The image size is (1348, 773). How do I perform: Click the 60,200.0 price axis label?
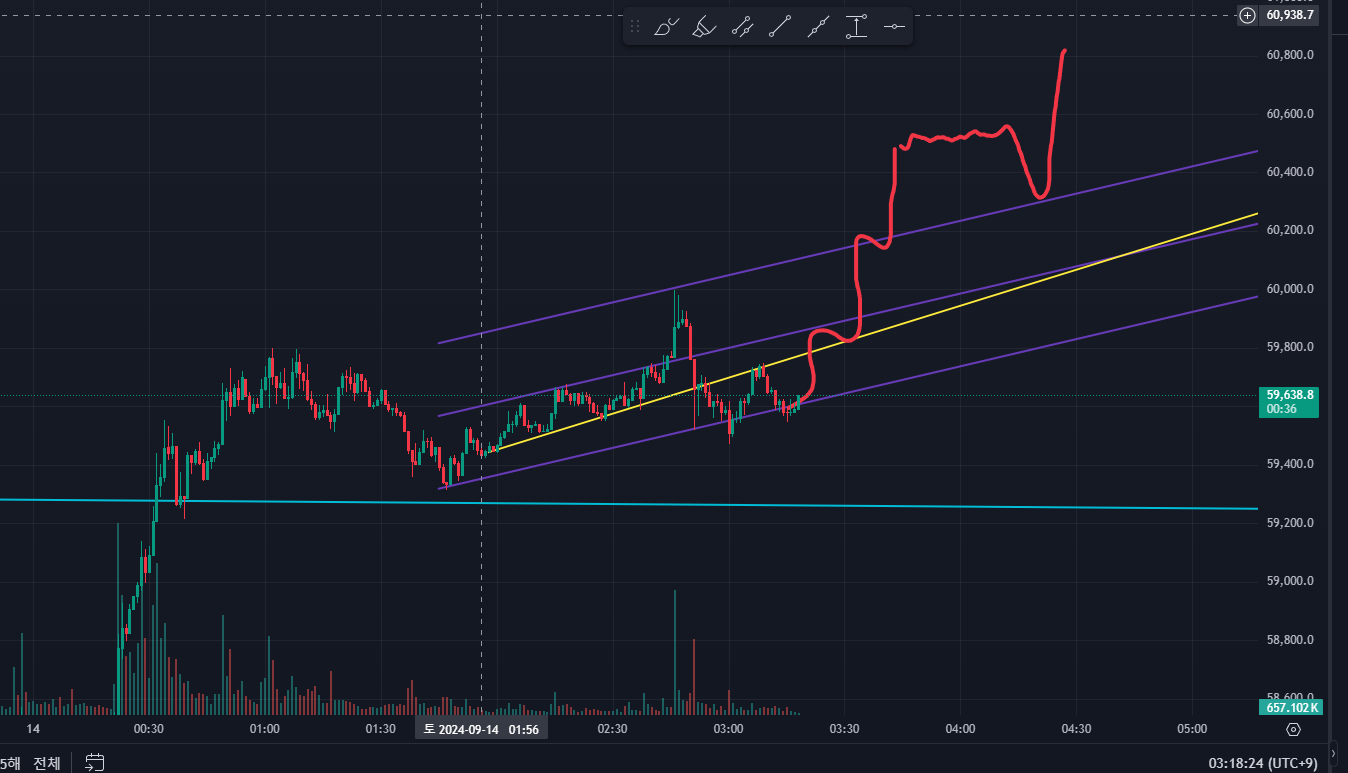[1290, 230]
